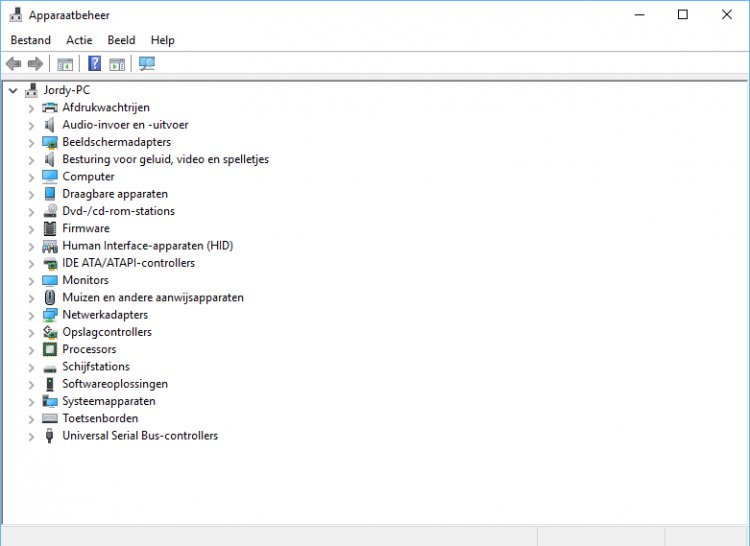
Task: Click the Dvd-/cd-rom-stations disc drive icon
Action: (50, 211)
